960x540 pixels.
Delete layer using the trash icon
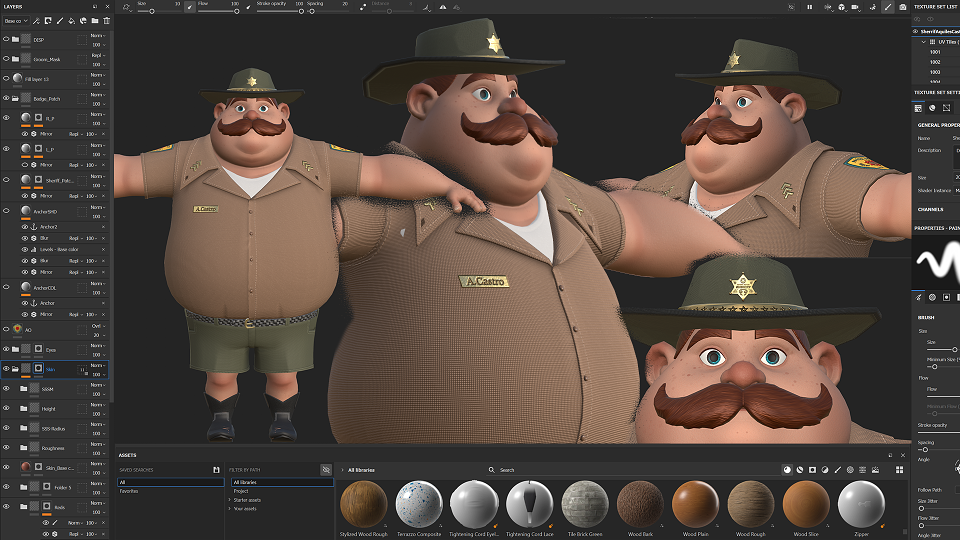click(x=107, y=21)
